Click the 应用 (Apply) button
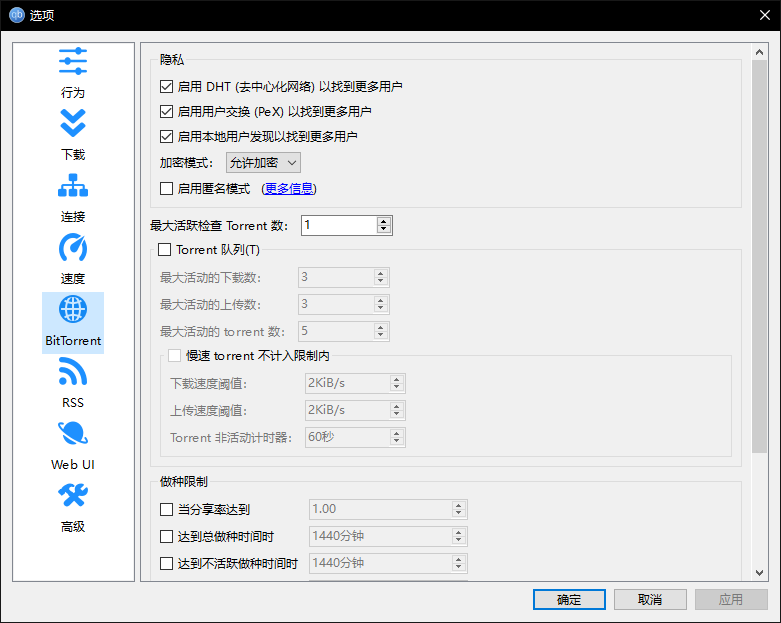 coord(731,600)
